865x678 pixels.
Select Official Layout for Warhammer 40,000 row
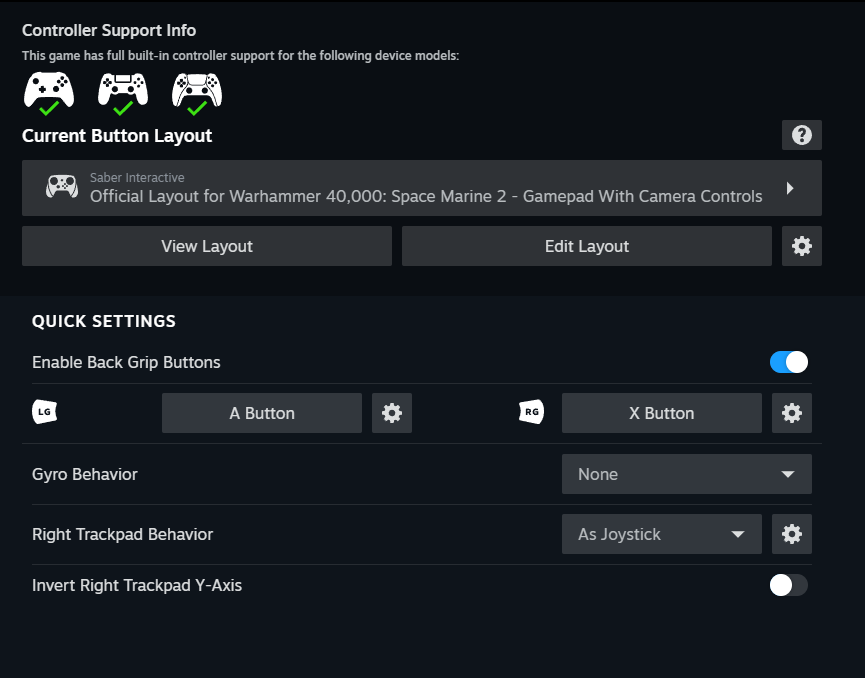pos(421,188)
